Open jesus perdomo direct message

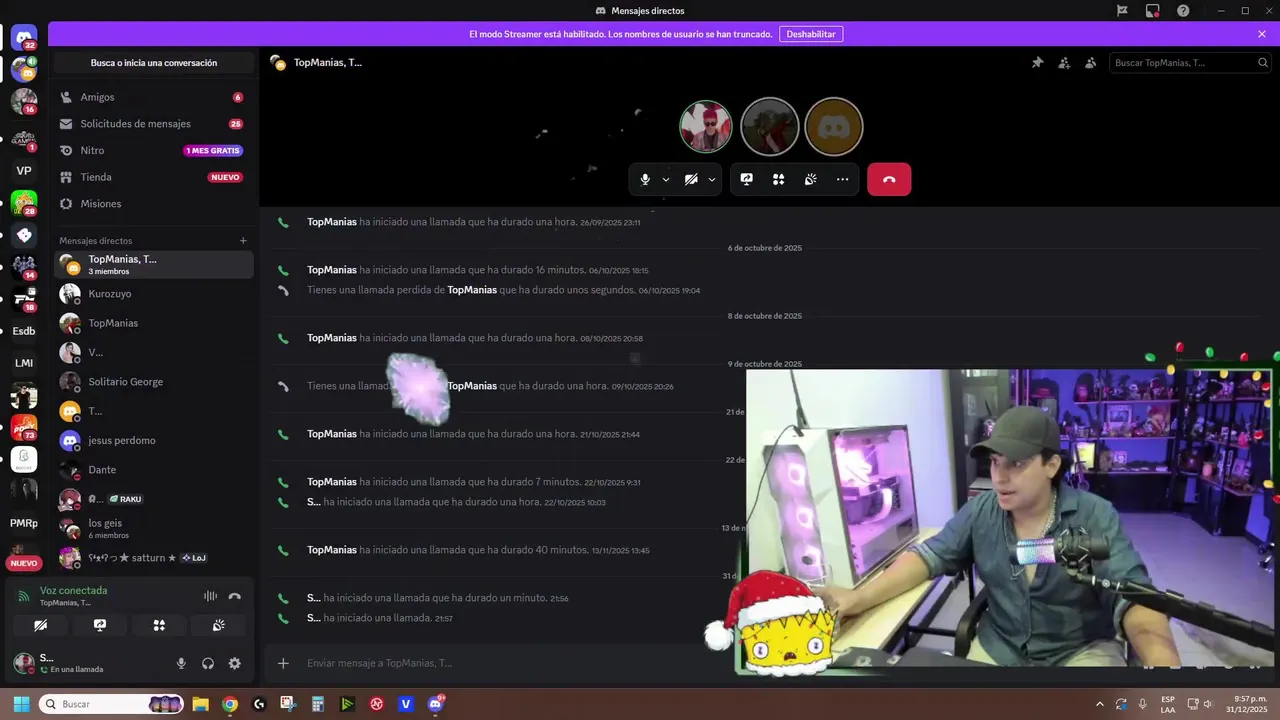153,440
